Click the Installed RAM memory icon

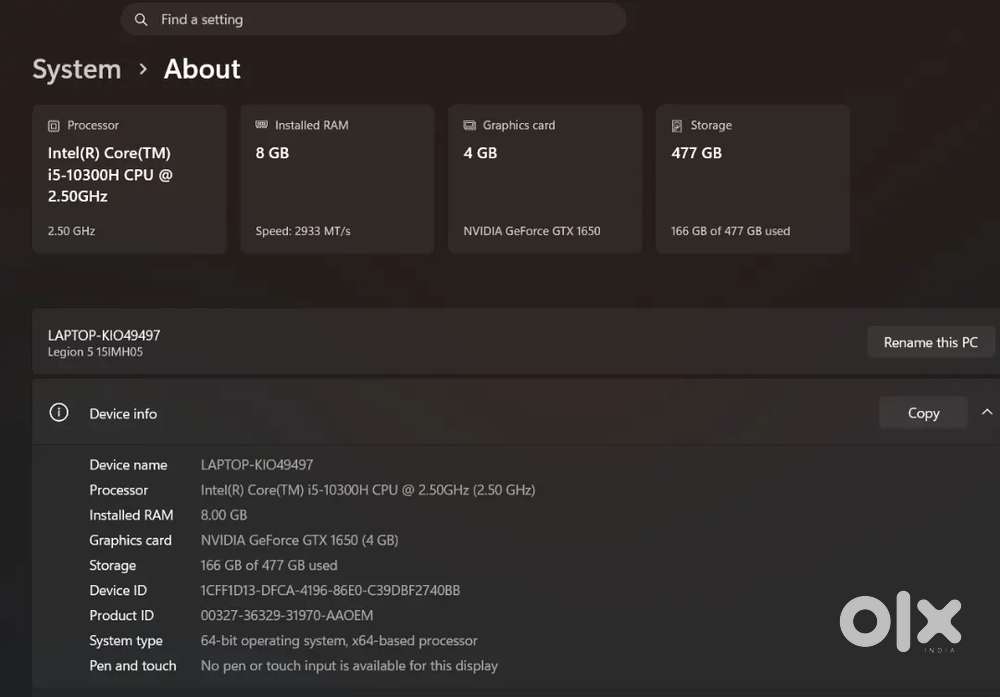click(x=261, y=124)
